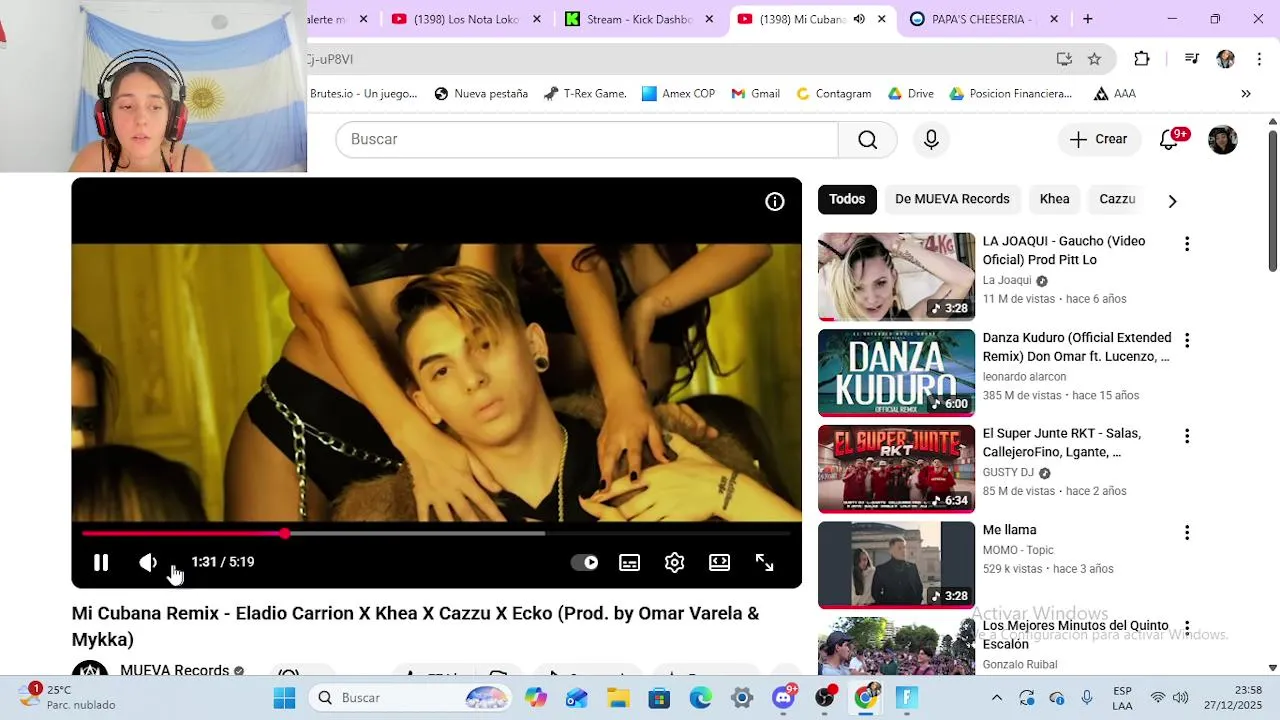Open the YouTube account avatar menu
The image size is (1280, 720).
click(x=1223, y=139)
